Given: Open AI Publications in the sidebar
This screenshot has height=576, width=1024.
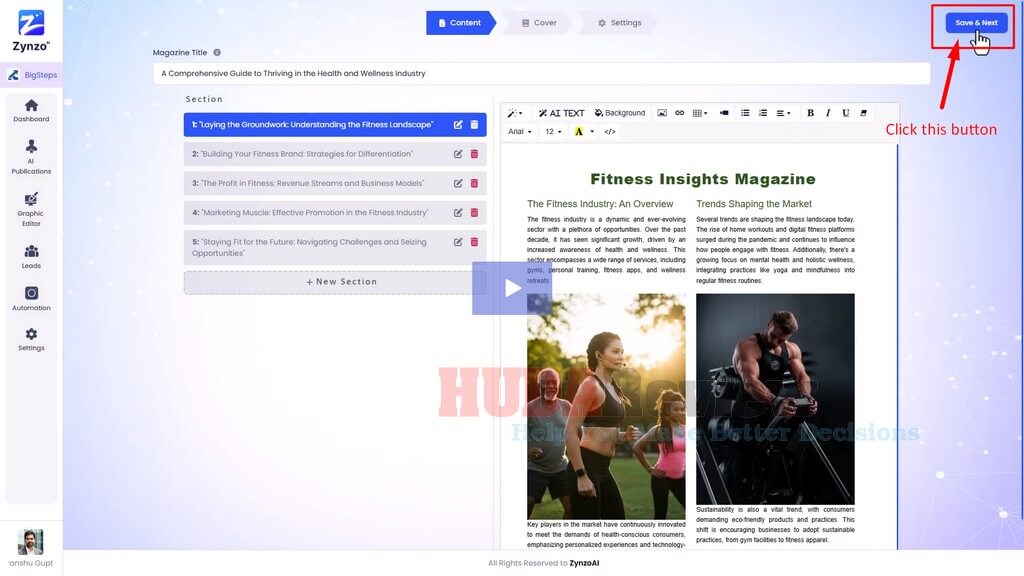Looking at the screenshot, I should [31, 157].
